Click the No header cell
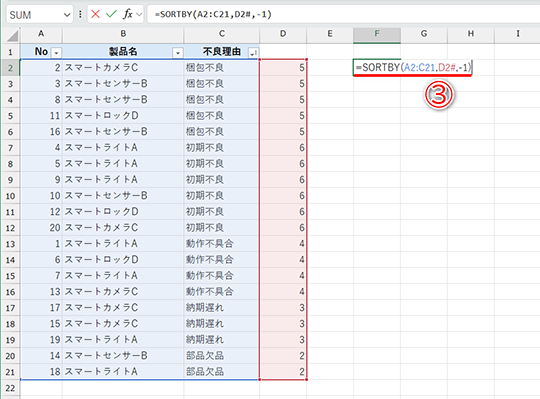This screenshot has width=540, height=399. pyautogui.click(x=41, y=52)
